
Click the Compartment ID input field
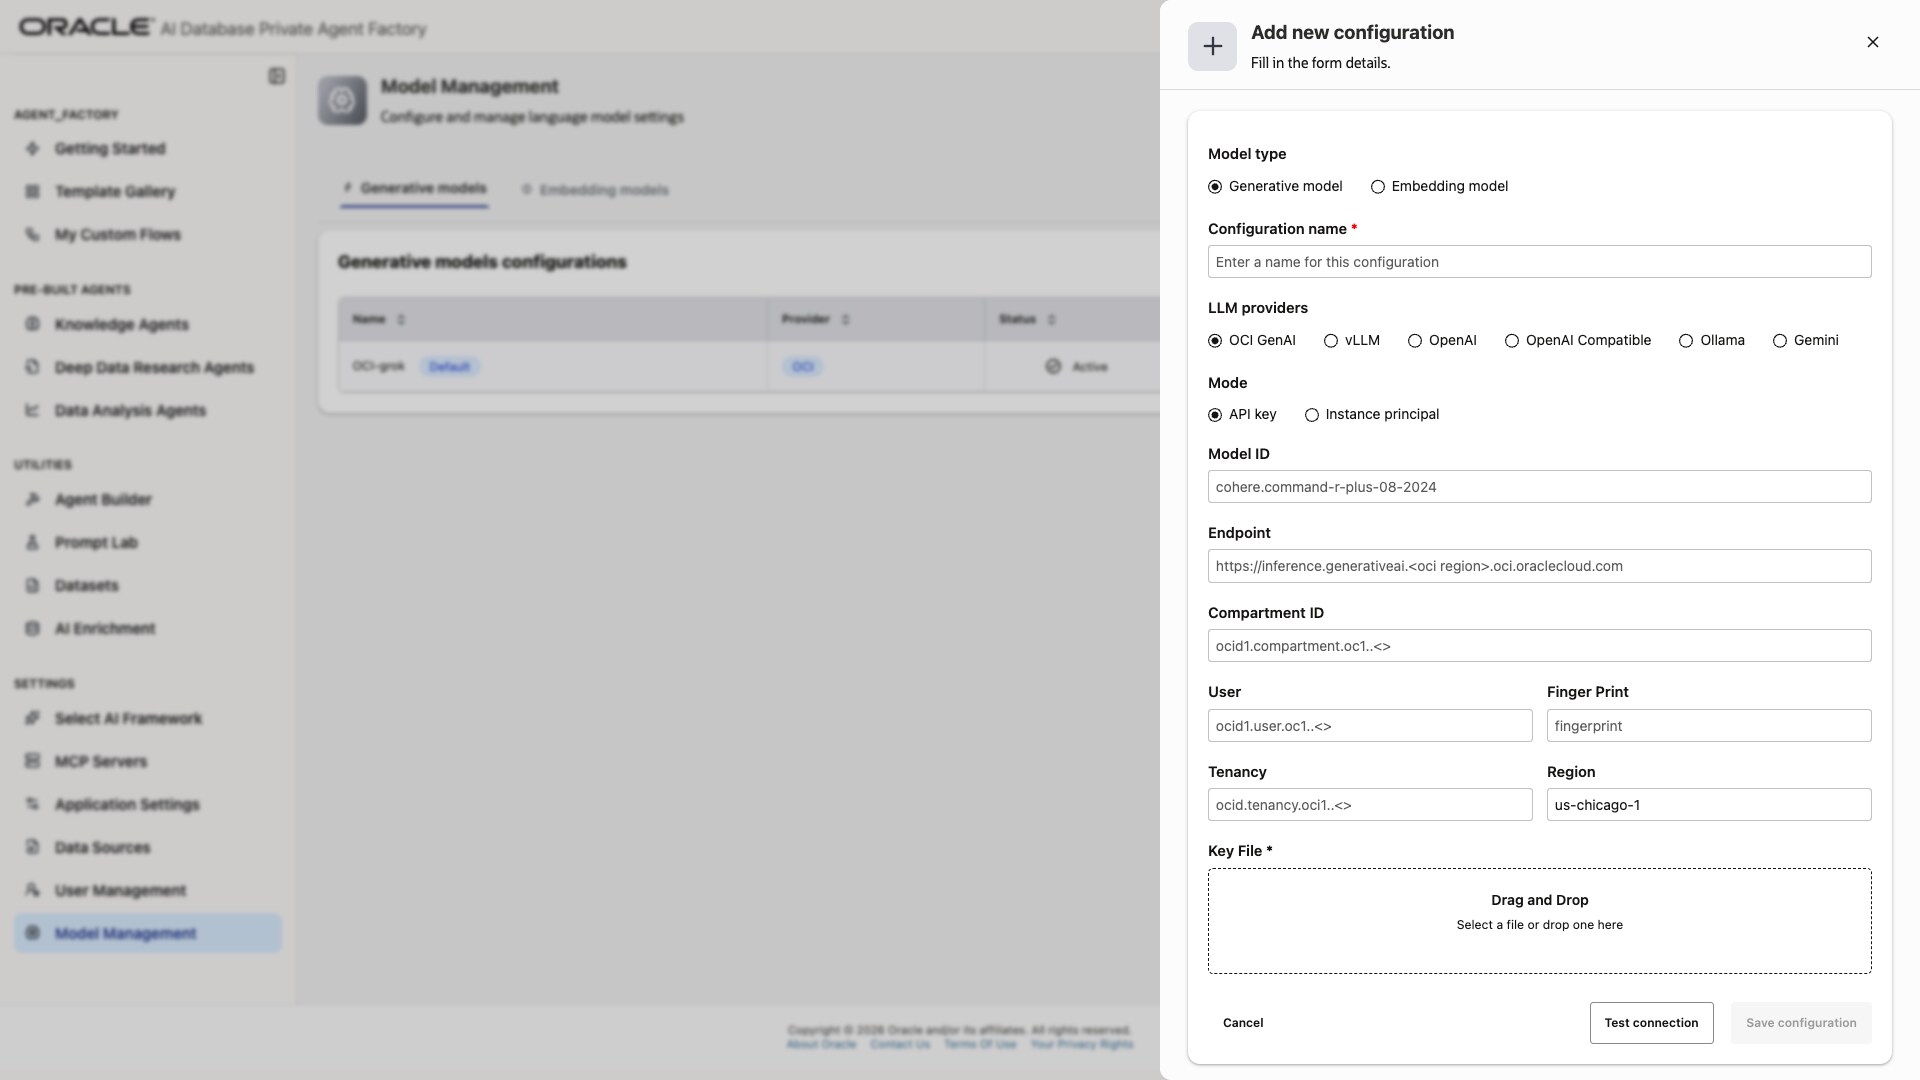click(1539, 646)
